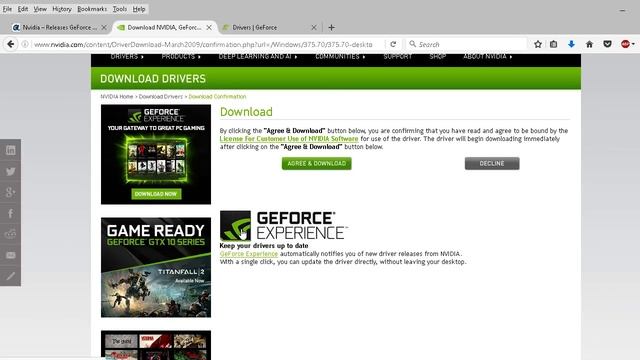Open a new tab with plus icon
This screenshot has width=640, height=360.
click(331, 27)
